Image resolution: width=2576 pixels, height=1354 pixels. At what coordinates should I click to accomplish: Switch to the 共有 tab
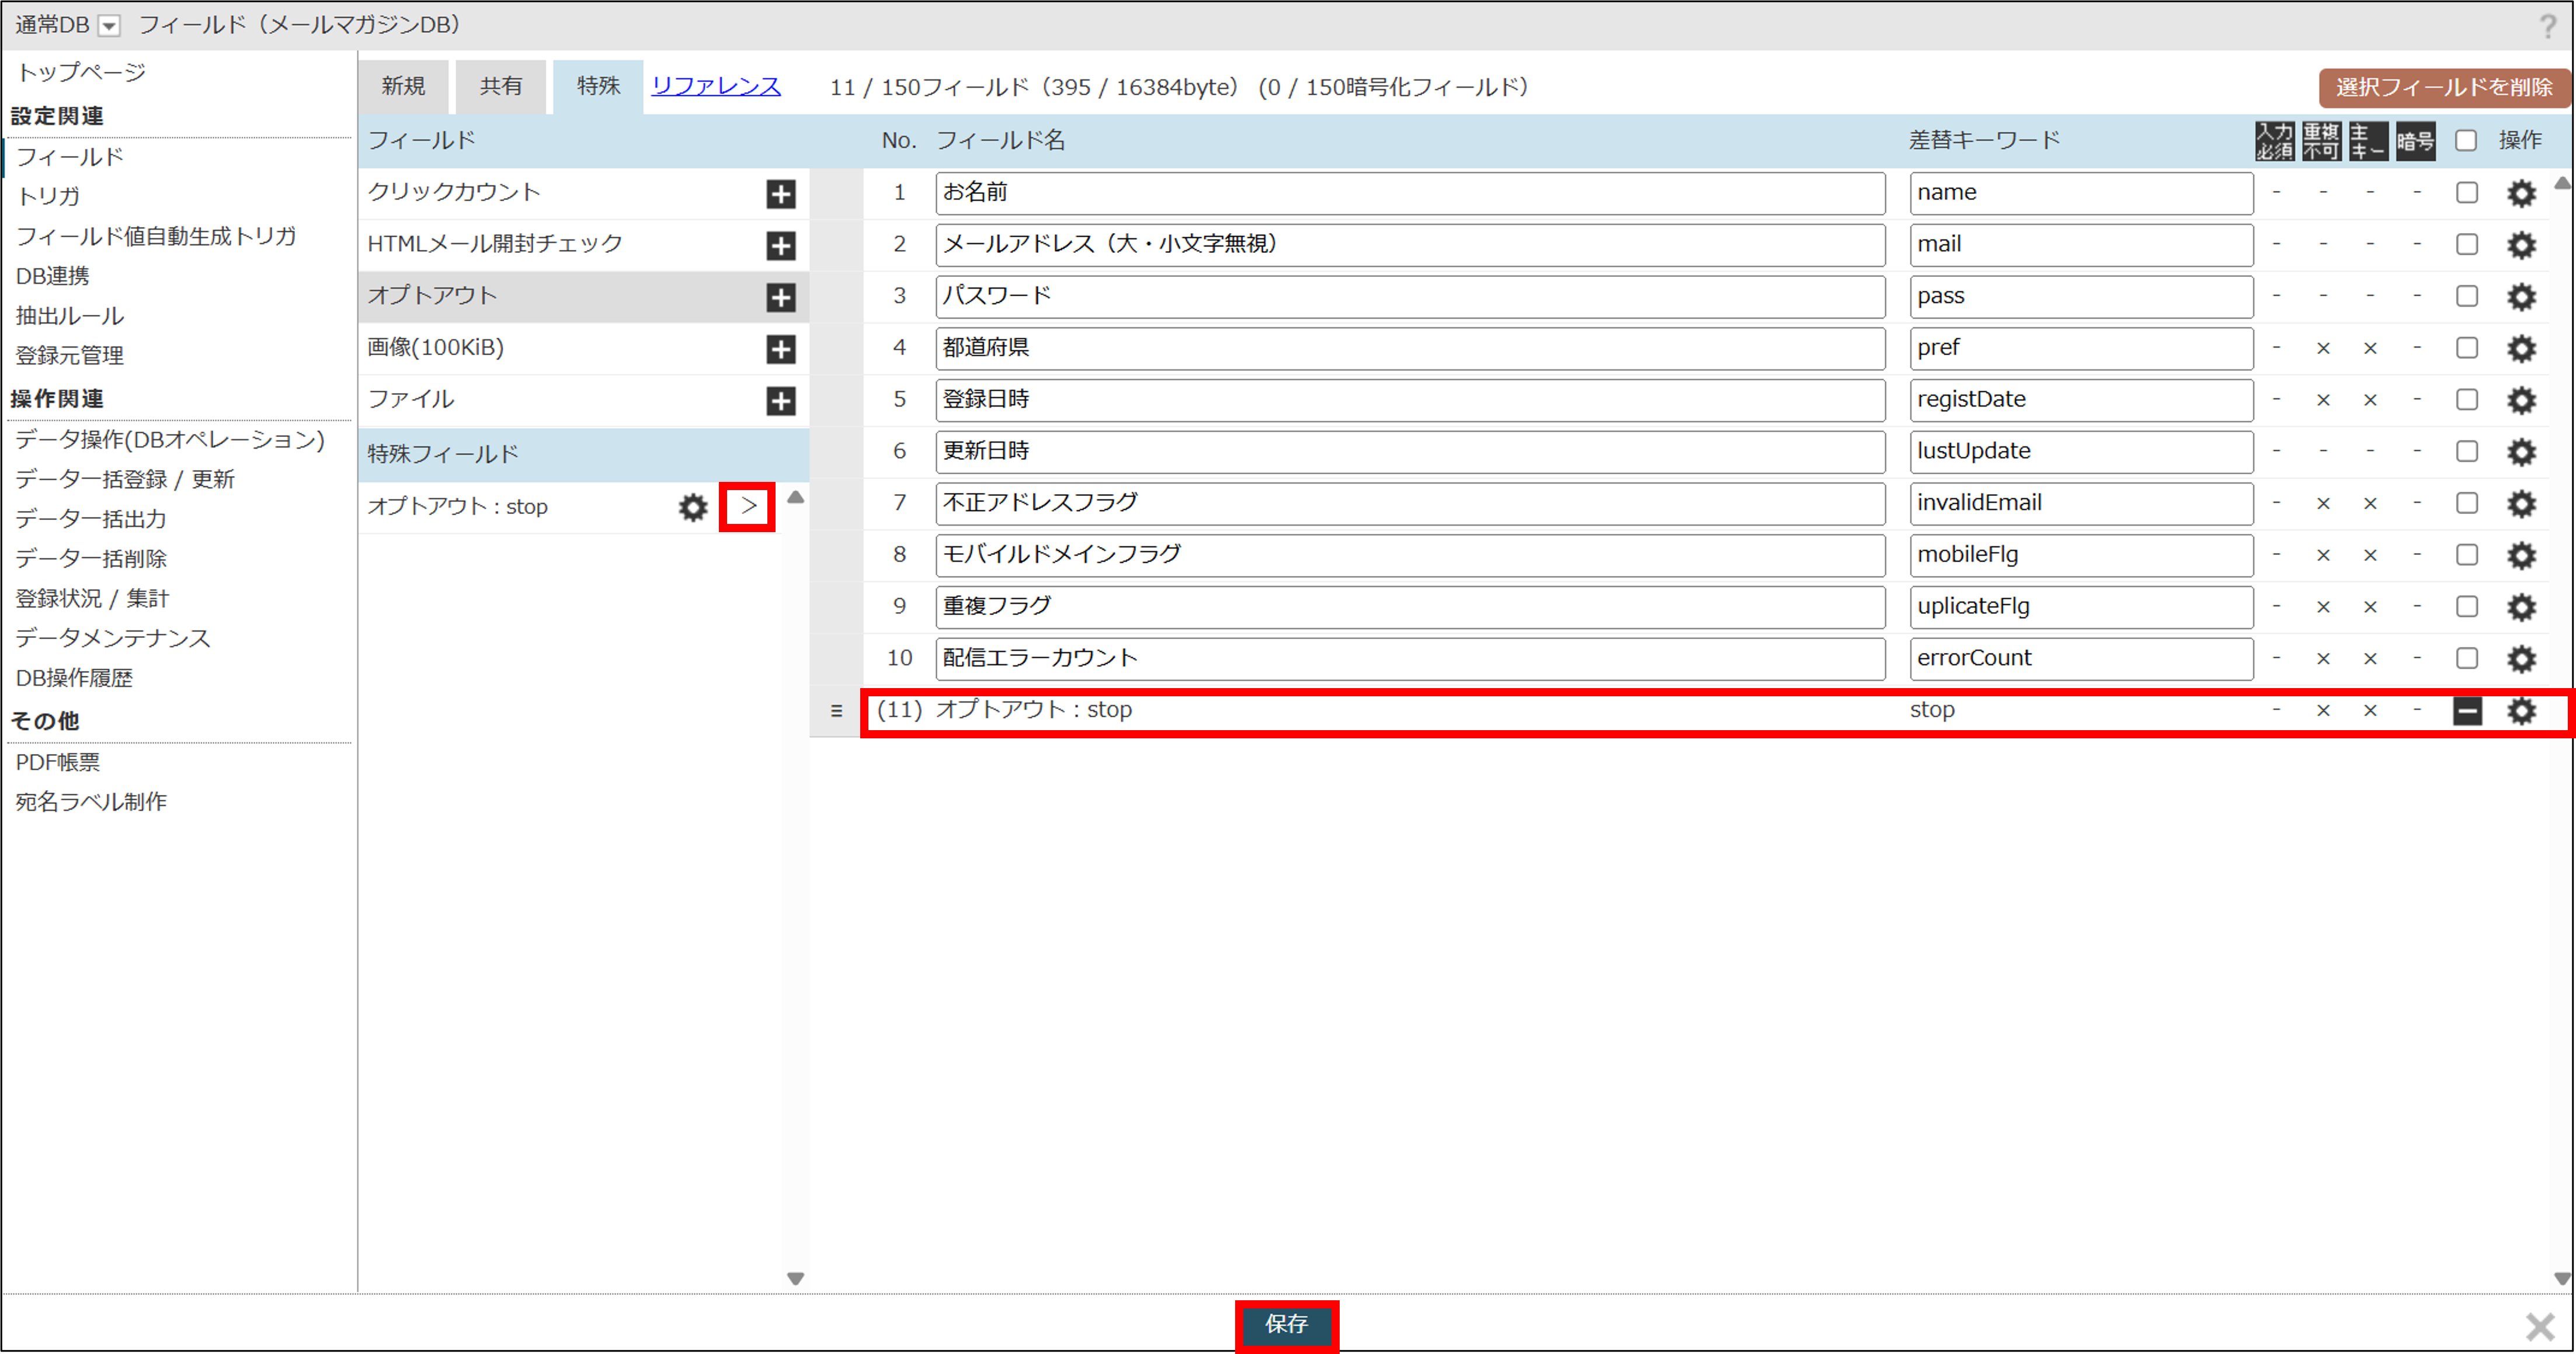[501, 87]
